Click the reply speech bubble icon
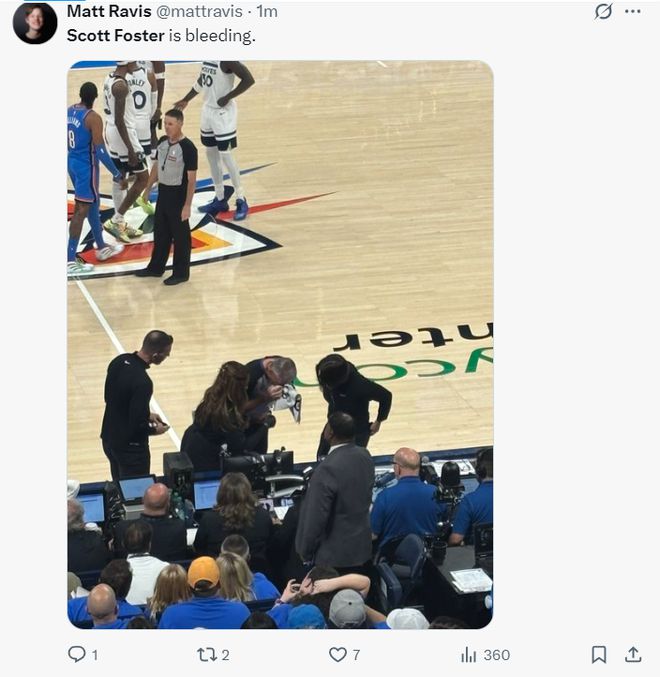The image size is (660, 677). (76, 654)
